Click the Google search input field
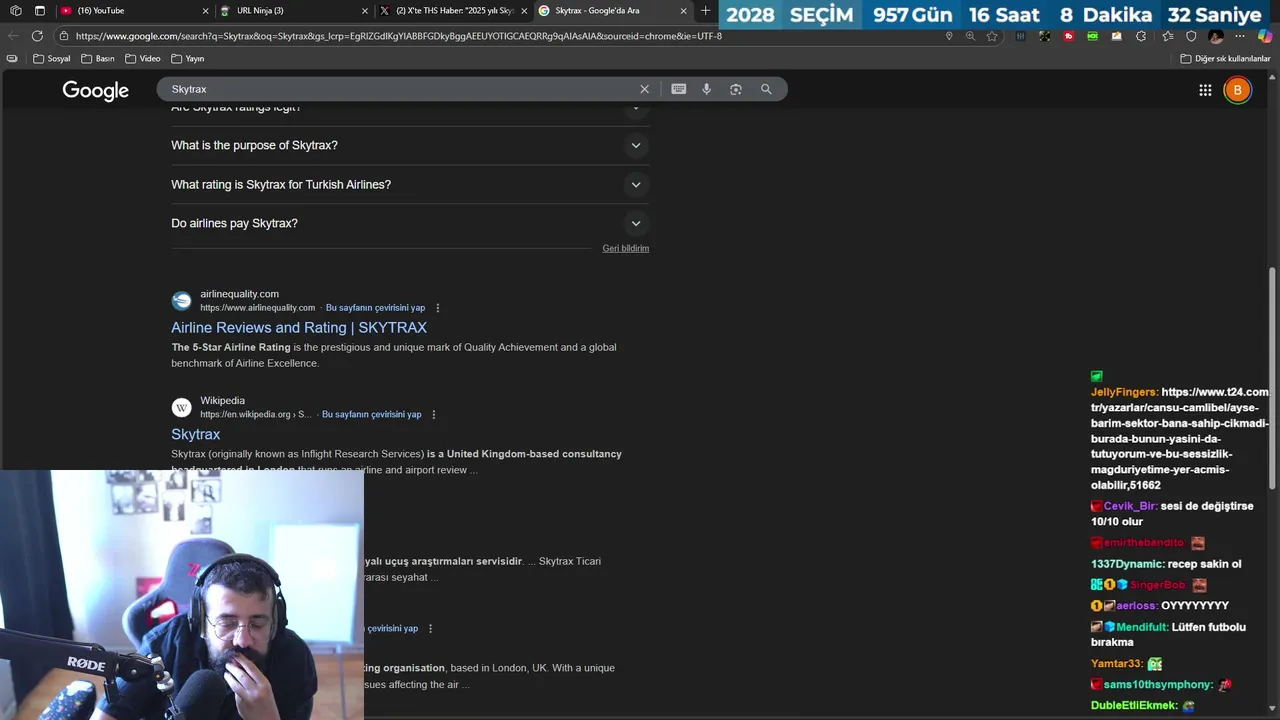This screenshot has height=720, width=1280. point(400,89)
